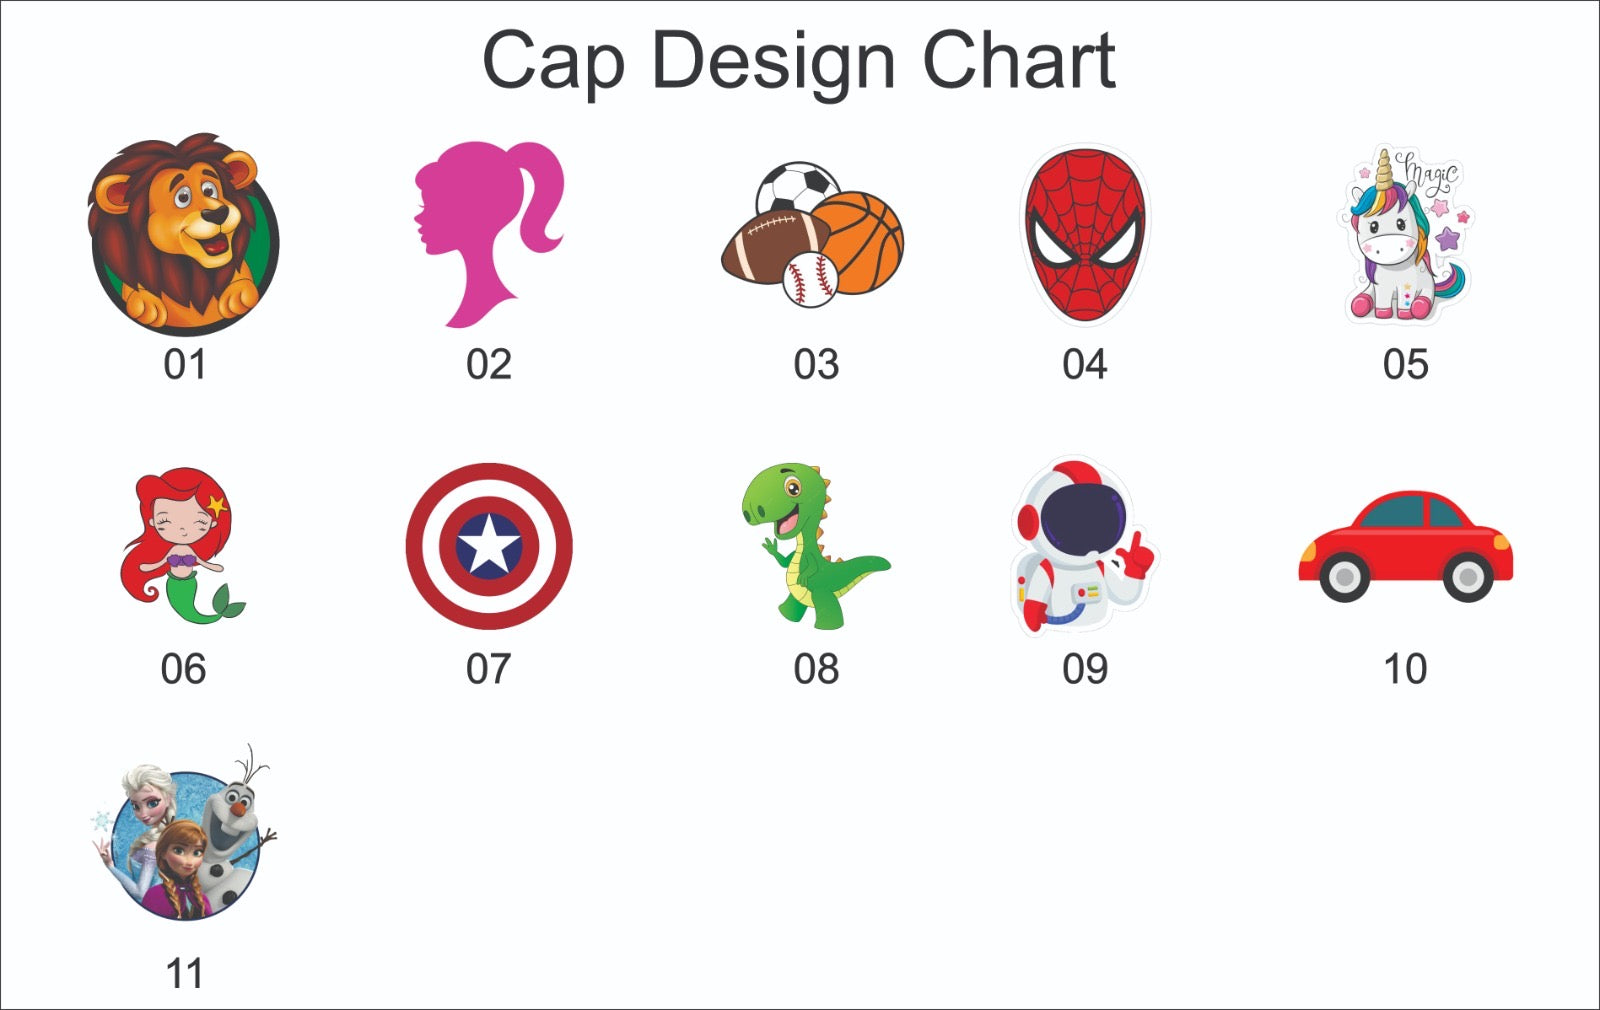Select the green dinosaur design
The height and width of the screenshot is (1010, 1600).
(812, 546)
